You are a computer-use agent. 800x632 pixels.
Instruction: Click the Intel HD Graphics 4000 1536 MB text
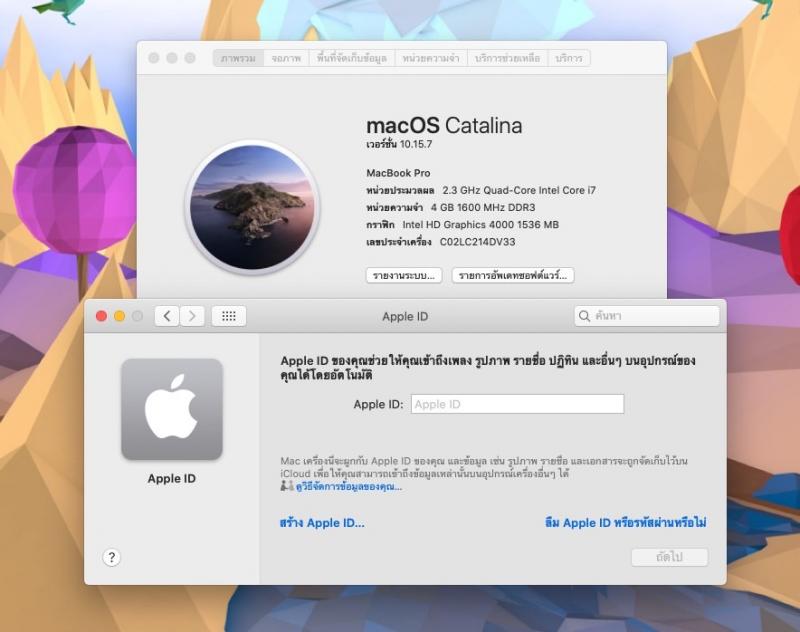pos(481,225)
